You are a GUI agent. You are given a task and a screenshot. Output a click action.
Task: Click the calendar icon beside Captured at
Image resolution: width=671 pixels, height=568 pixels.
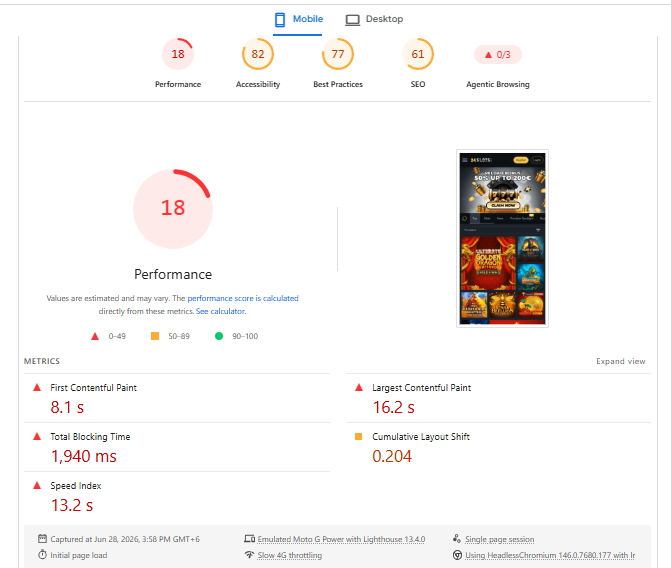42,538
